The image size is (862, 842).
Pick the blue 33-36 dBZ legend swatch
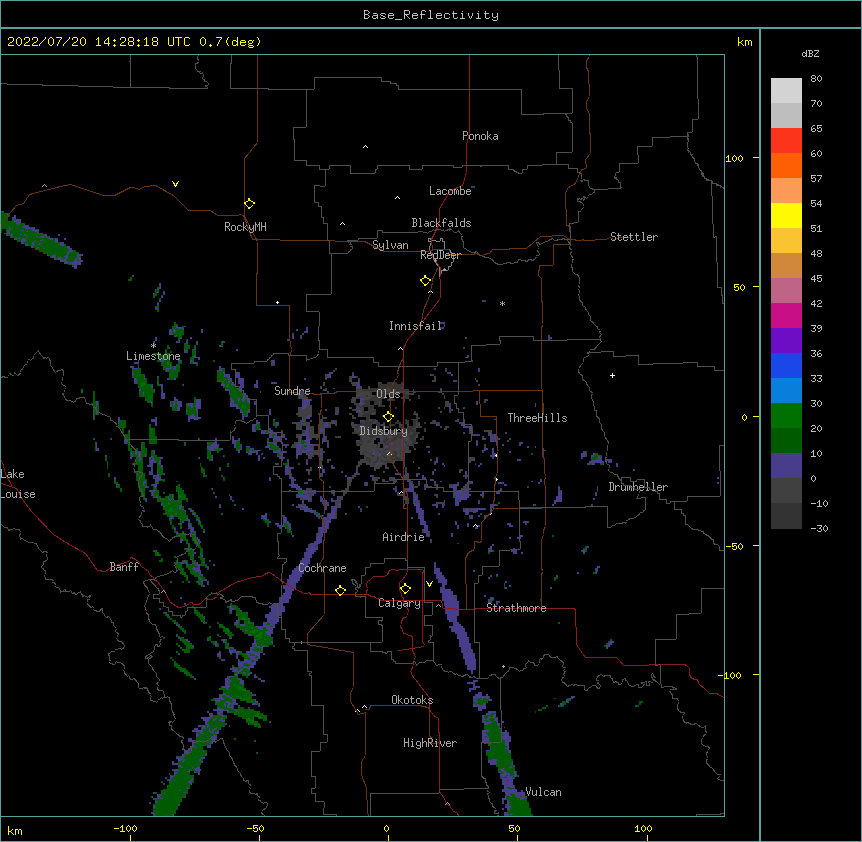(x=786, y=366)
